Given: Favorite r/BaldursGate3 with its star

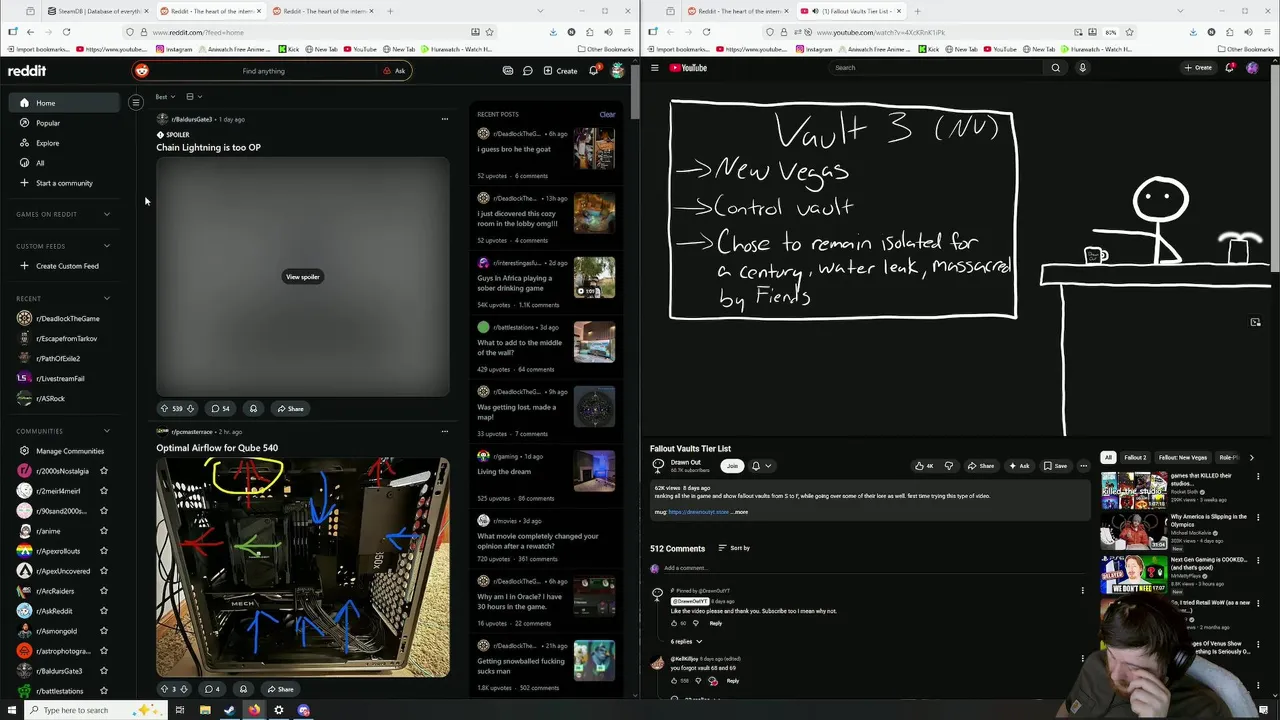Looking at the screenshot, I should pos(103,671).
